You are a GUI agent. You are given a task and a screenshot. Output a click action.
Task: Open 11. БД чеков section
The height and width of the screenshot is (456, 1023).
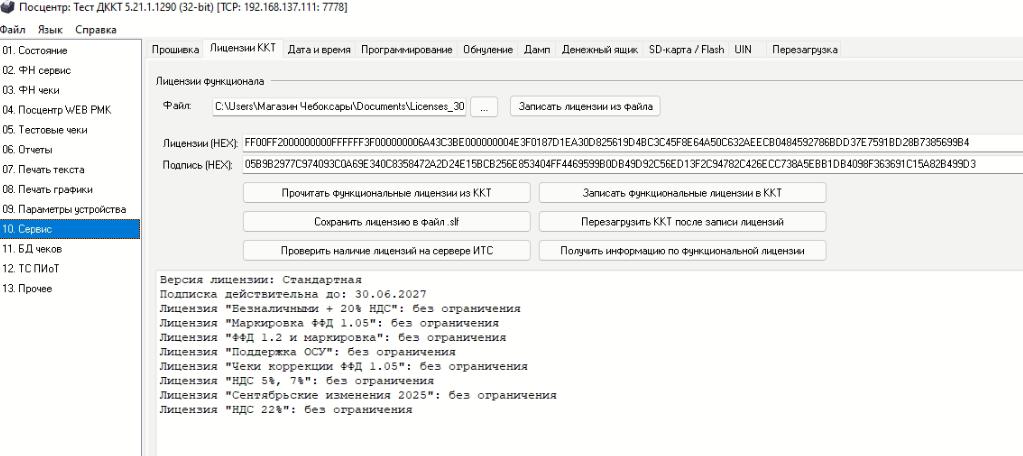70,249
